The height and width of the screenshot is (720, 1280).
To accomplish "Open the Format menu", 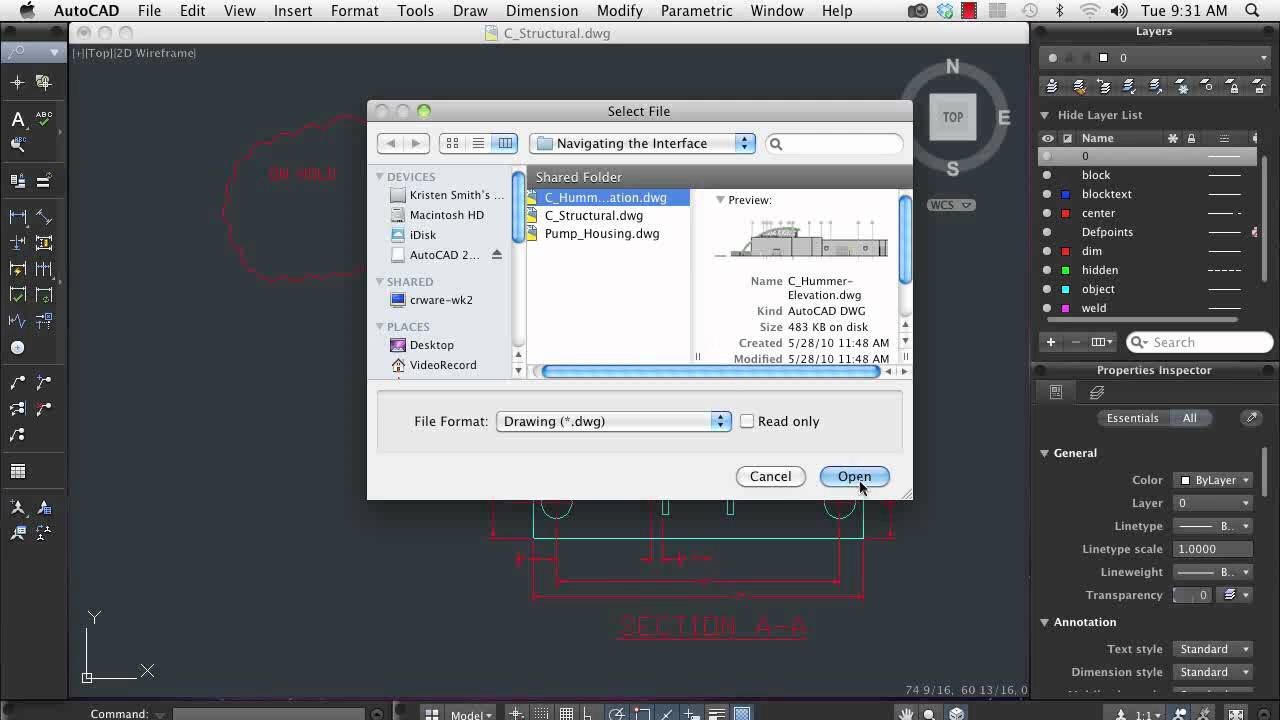I will pyautogui.click(x=355, y=11).
